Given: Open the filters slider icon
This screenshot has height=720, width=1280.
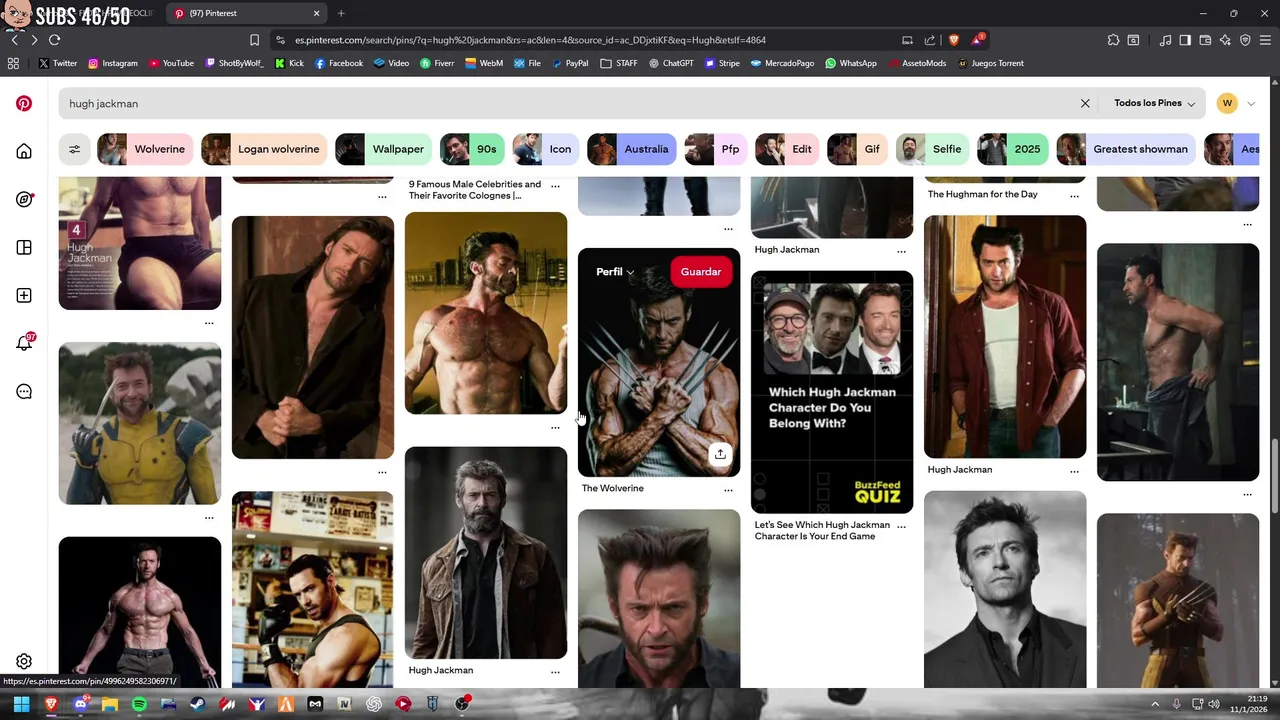Looking at the screenshot, I should click(74, 149).
